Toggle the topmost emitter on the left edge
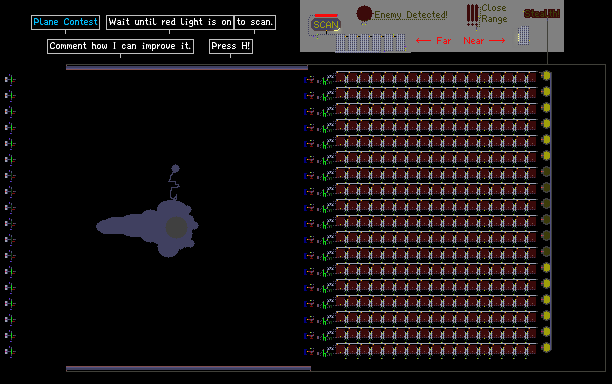Image resolution: width=612 pixels, height=384 pixels. [10, 80]
